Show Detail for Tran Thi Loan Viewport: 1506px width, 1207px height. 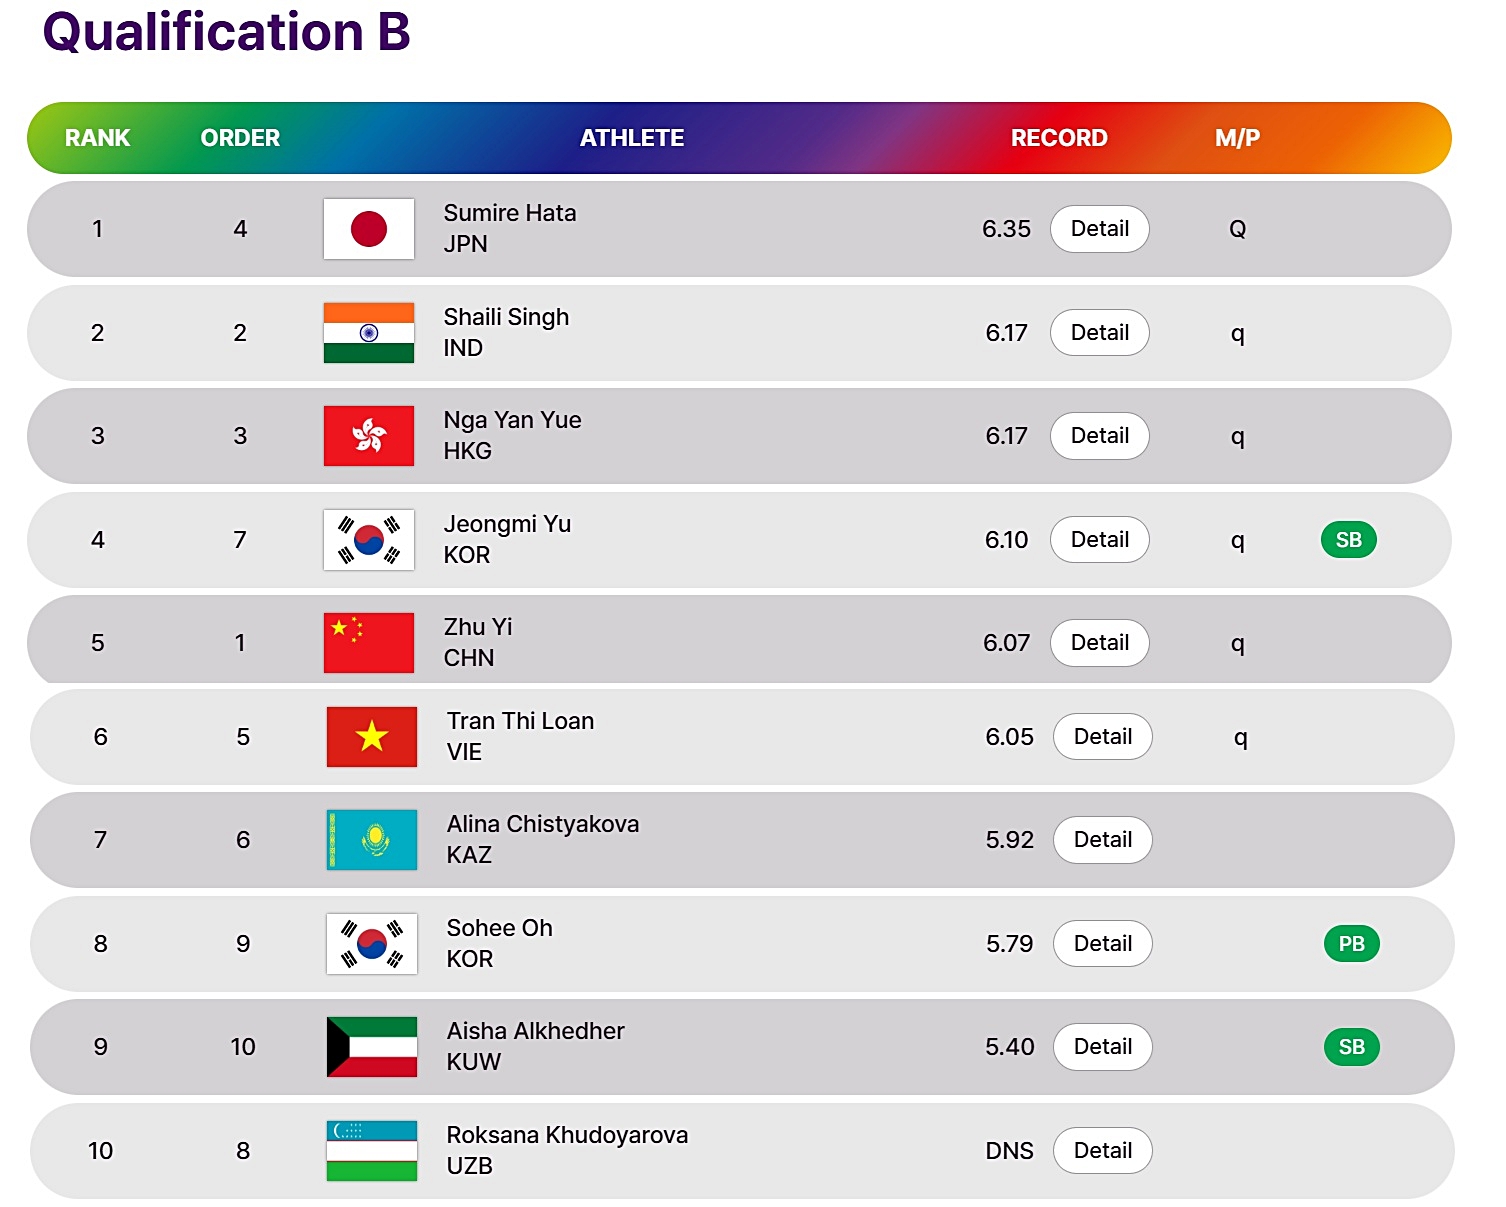click(x=1103, y=737)
